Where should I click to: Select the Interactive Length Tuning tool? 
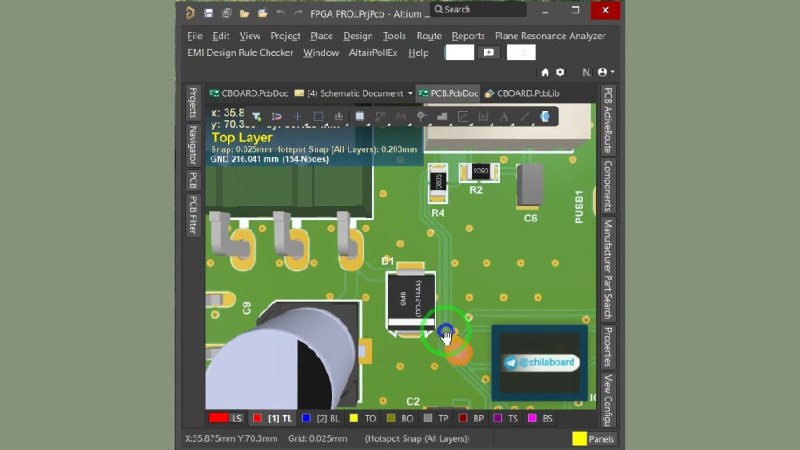pos(401,117)
